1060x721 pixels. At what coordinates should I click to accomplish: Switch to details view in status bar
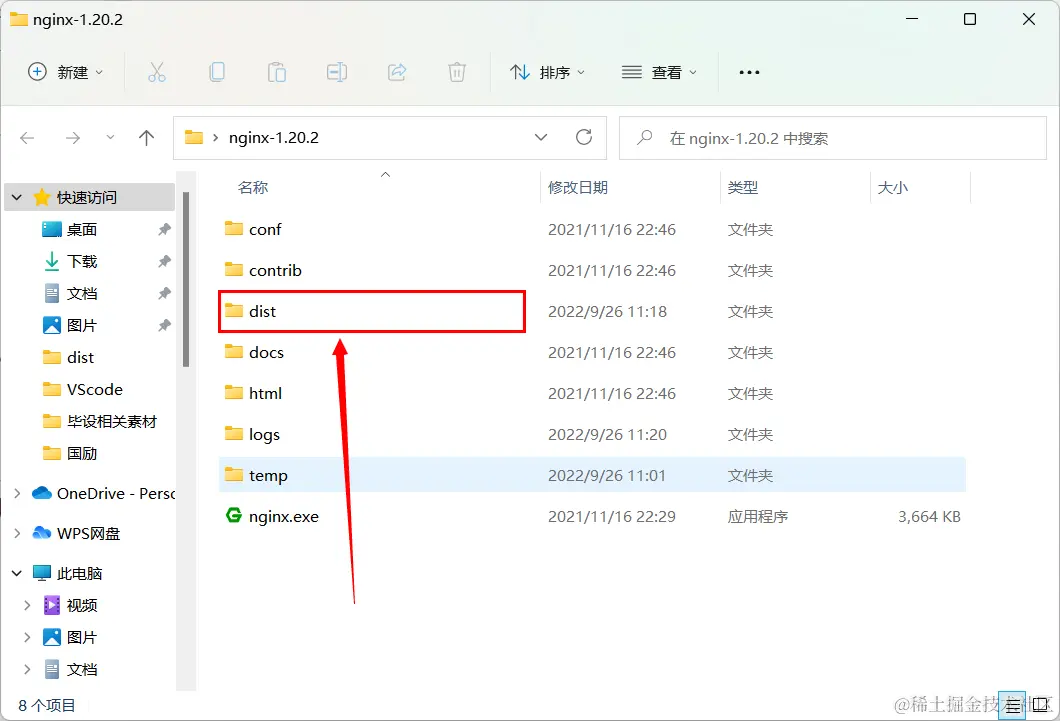coord(1013,706)
